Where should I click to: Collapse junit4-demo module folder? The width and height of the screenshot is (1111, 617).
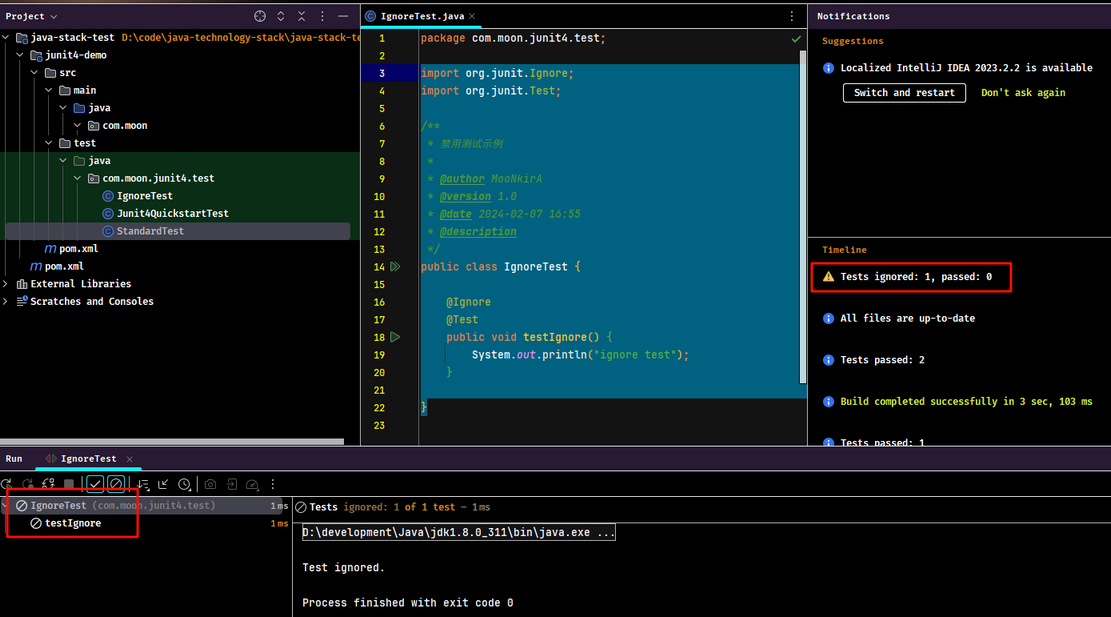pos(20,55)
